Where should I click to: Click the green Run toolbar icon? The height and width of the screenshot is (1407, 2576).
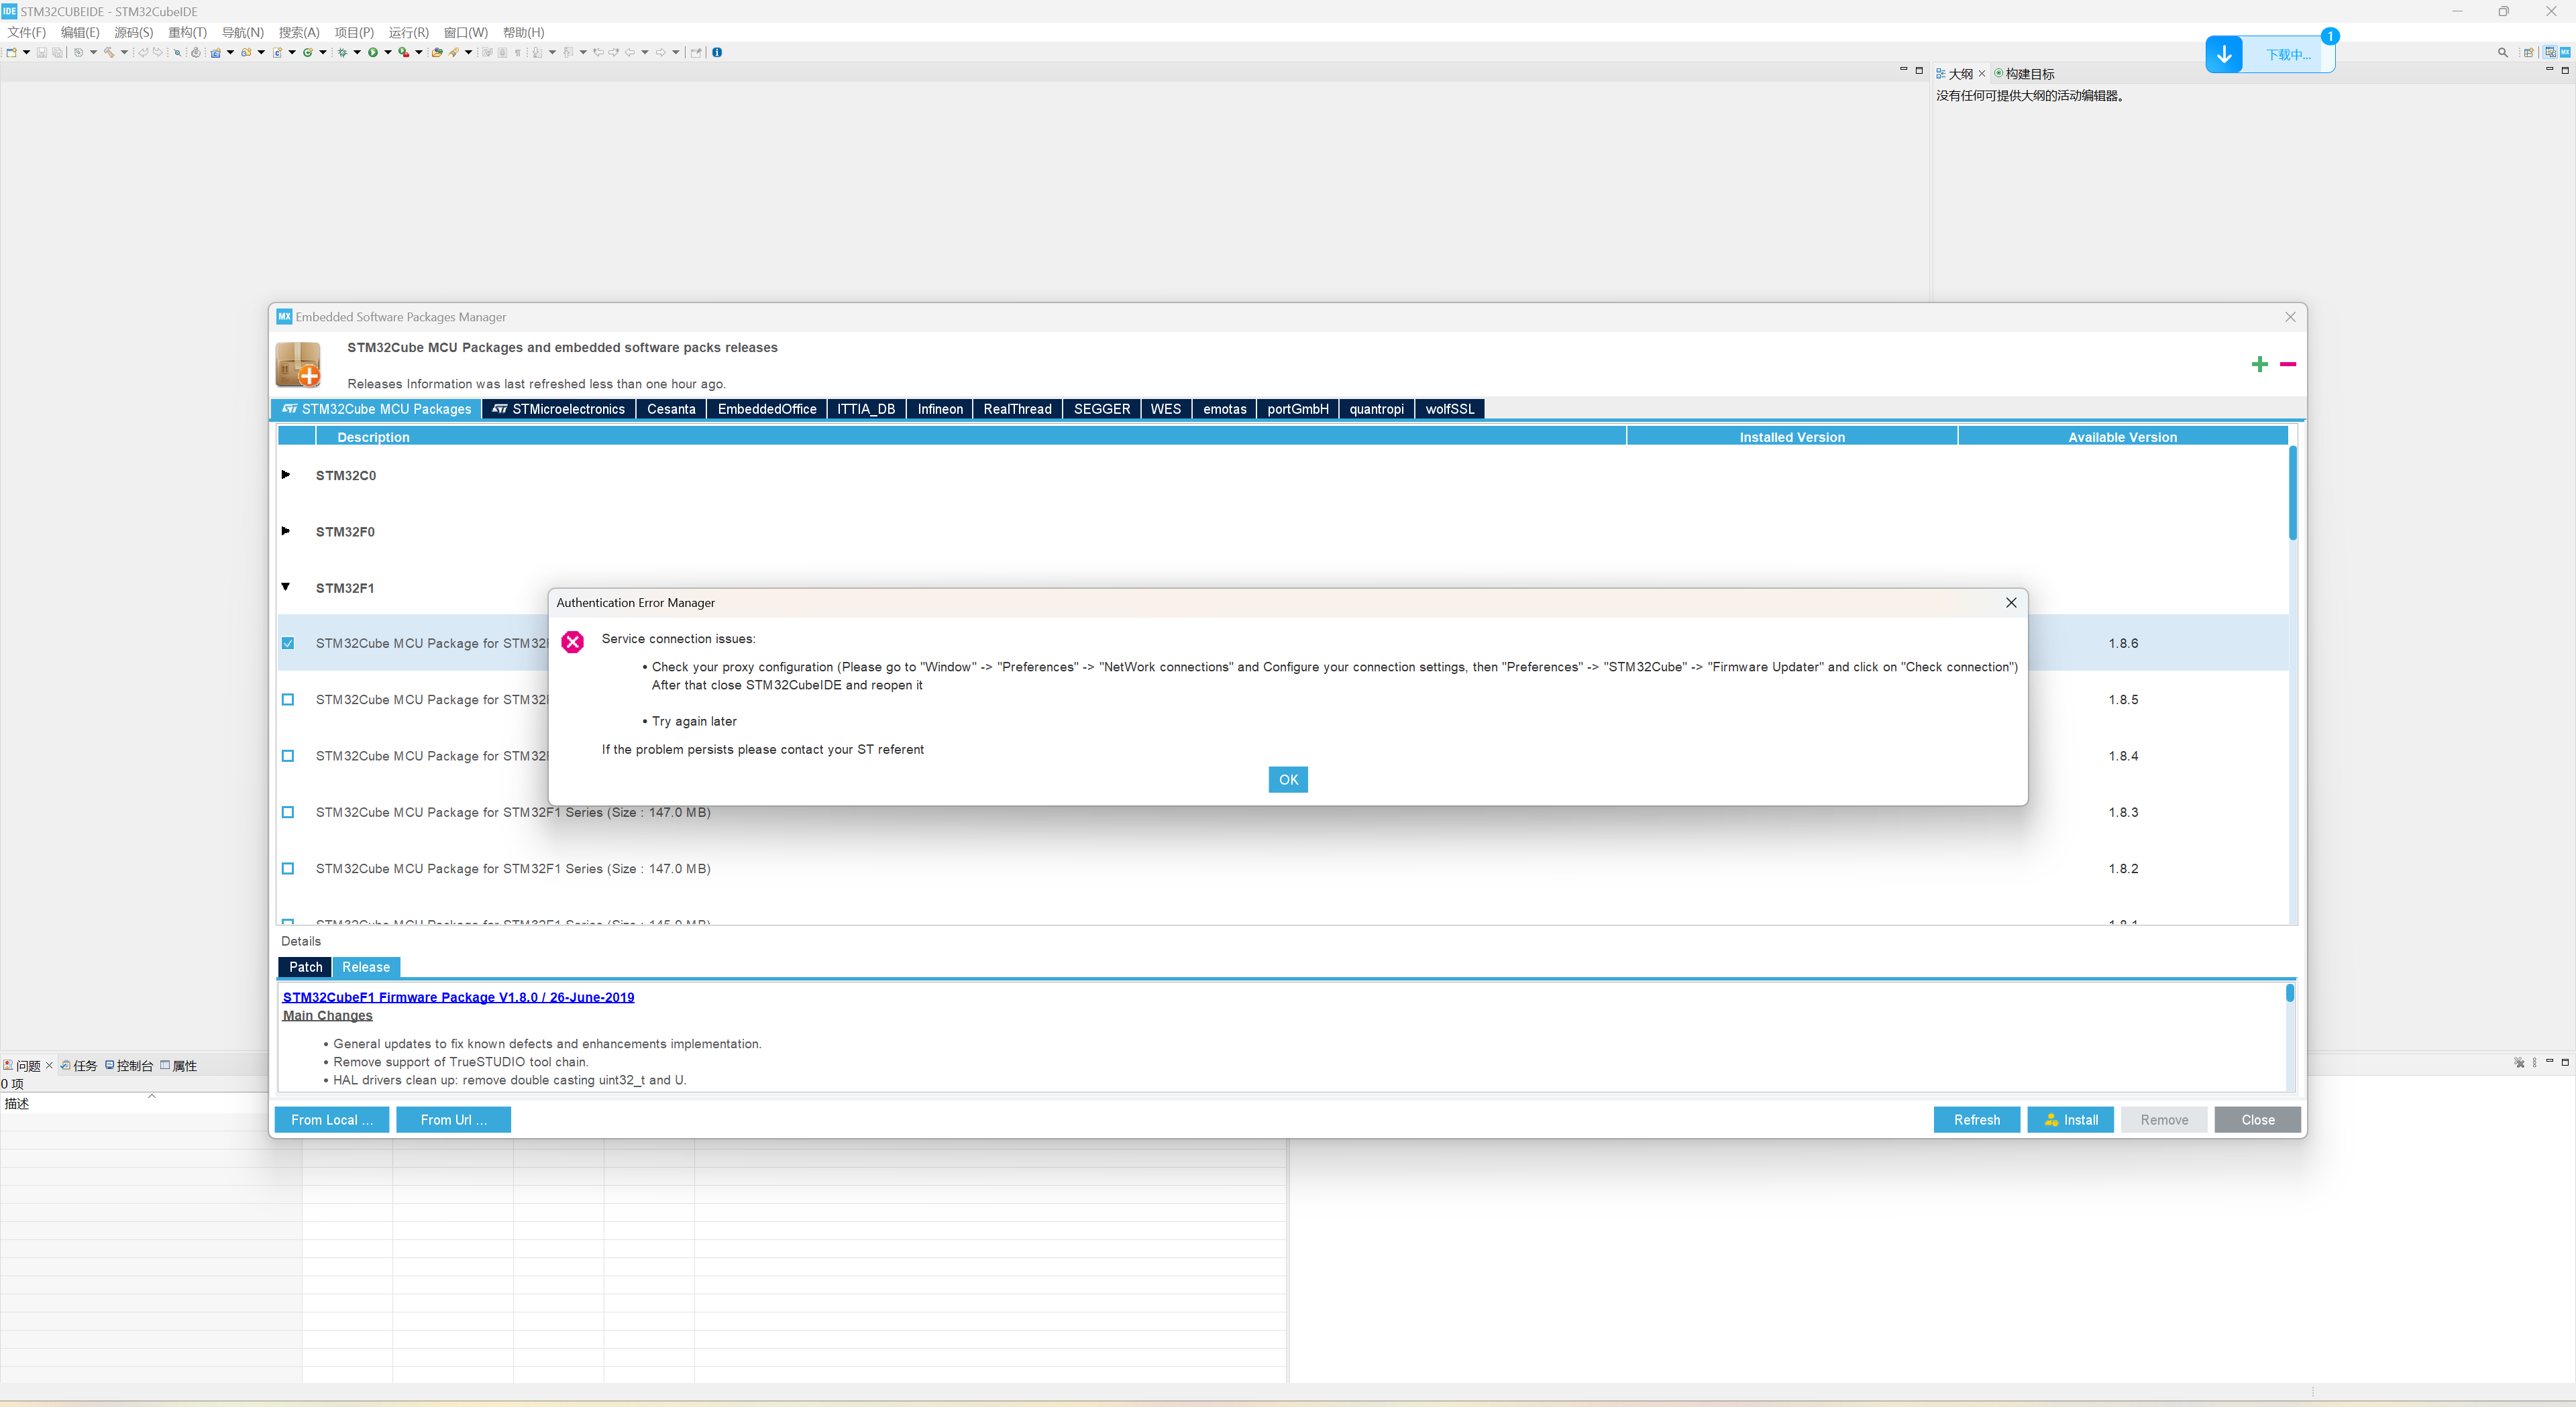(374, 52)
